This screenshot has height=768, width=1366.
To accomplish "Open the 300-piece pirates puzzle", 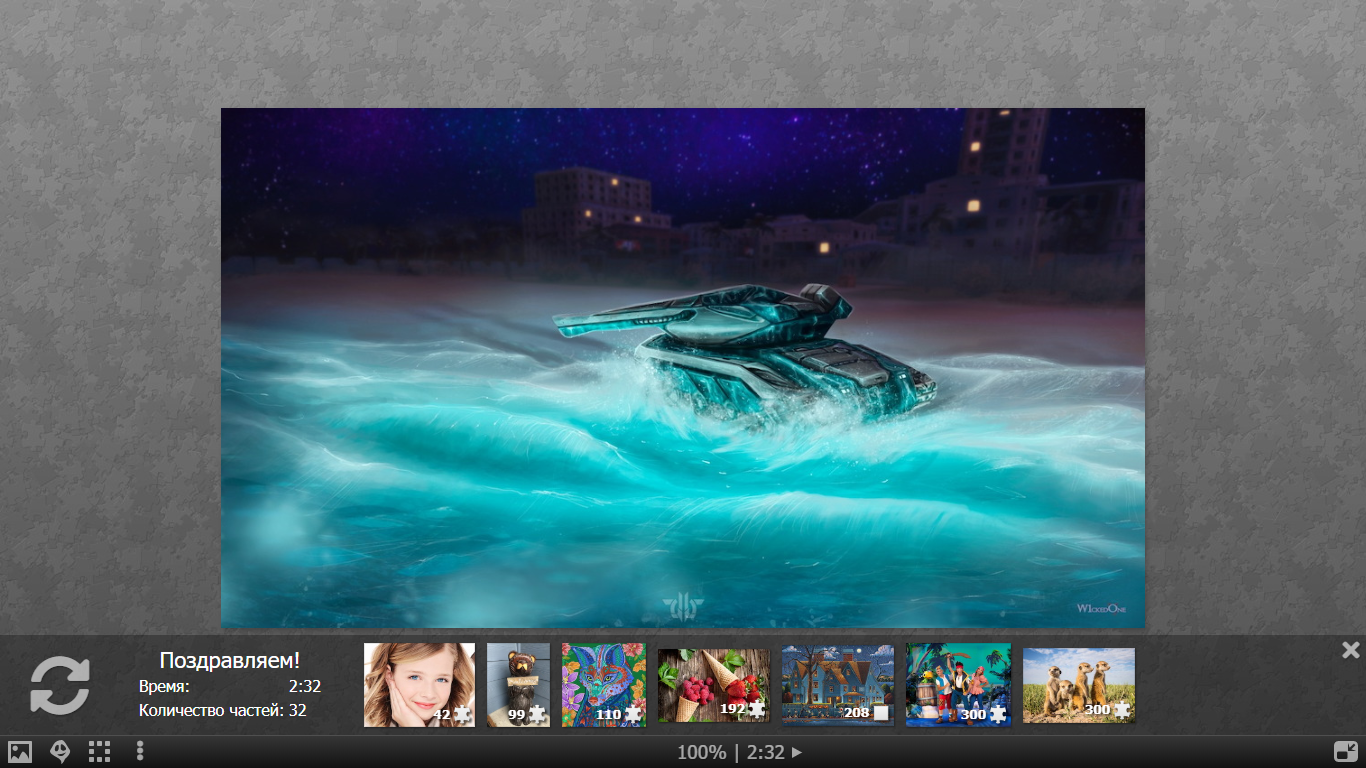I will (958, 684).
